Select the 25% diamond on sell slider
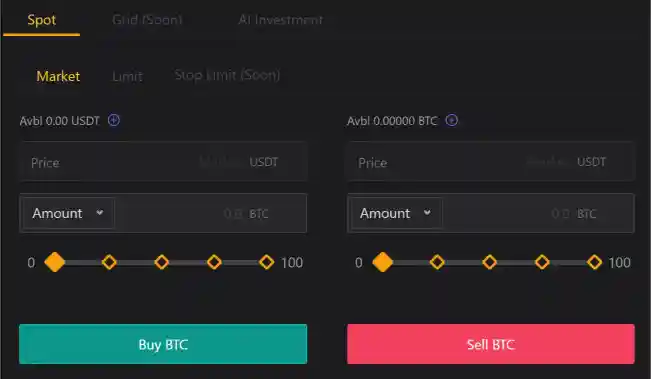The image size is (651, 379). [x=437, y=262]
